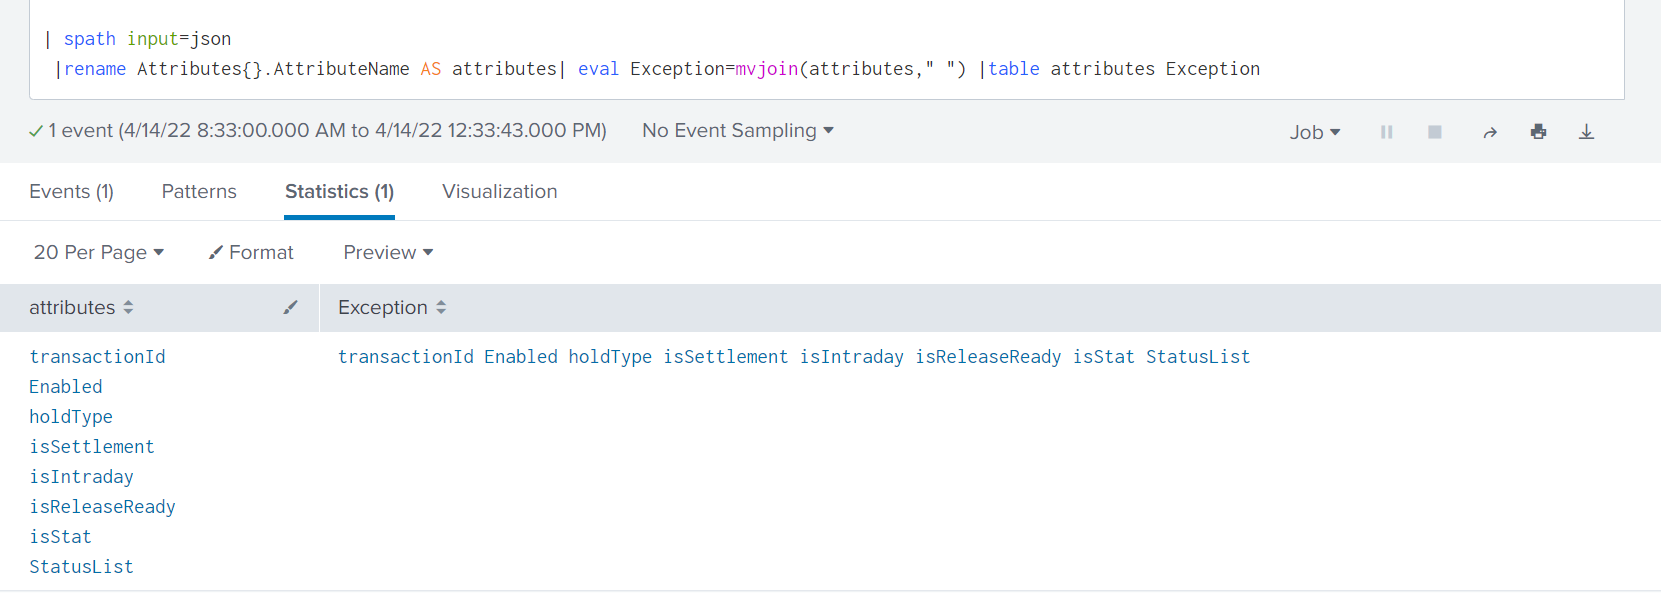Switch to the Events (1) tab

(x=71, y=192)
